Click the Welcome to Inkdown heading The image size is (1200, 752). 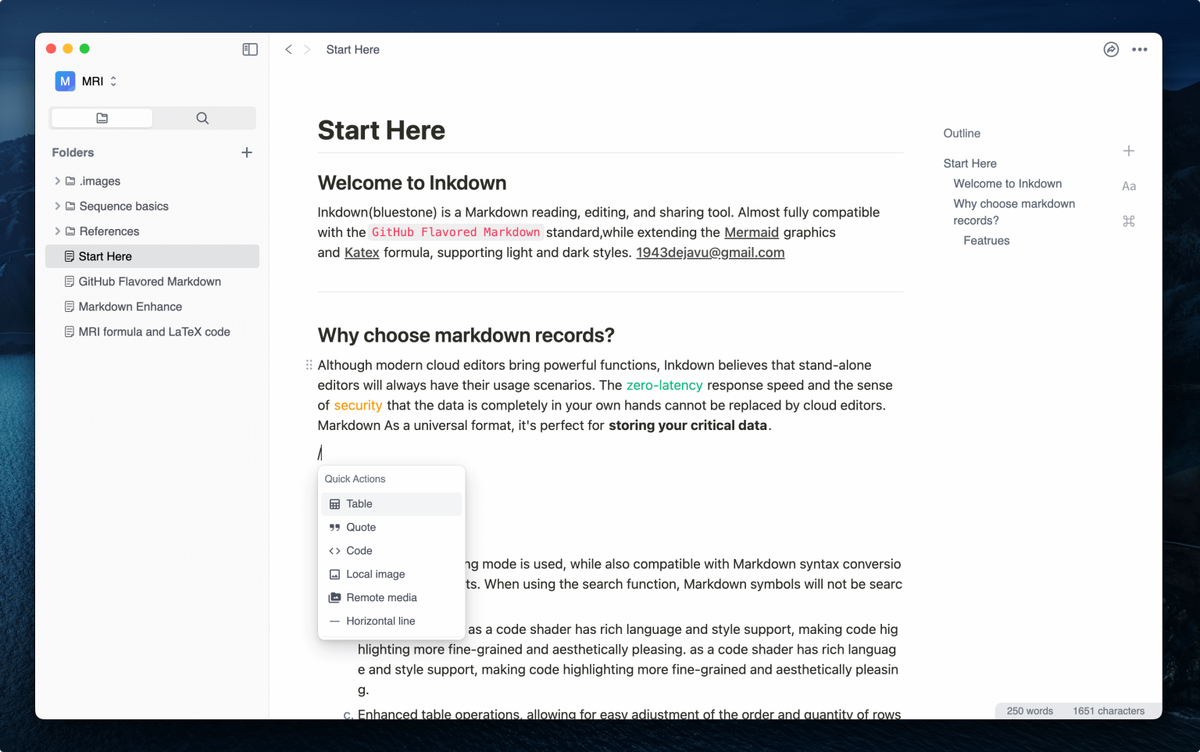[412, 183]
